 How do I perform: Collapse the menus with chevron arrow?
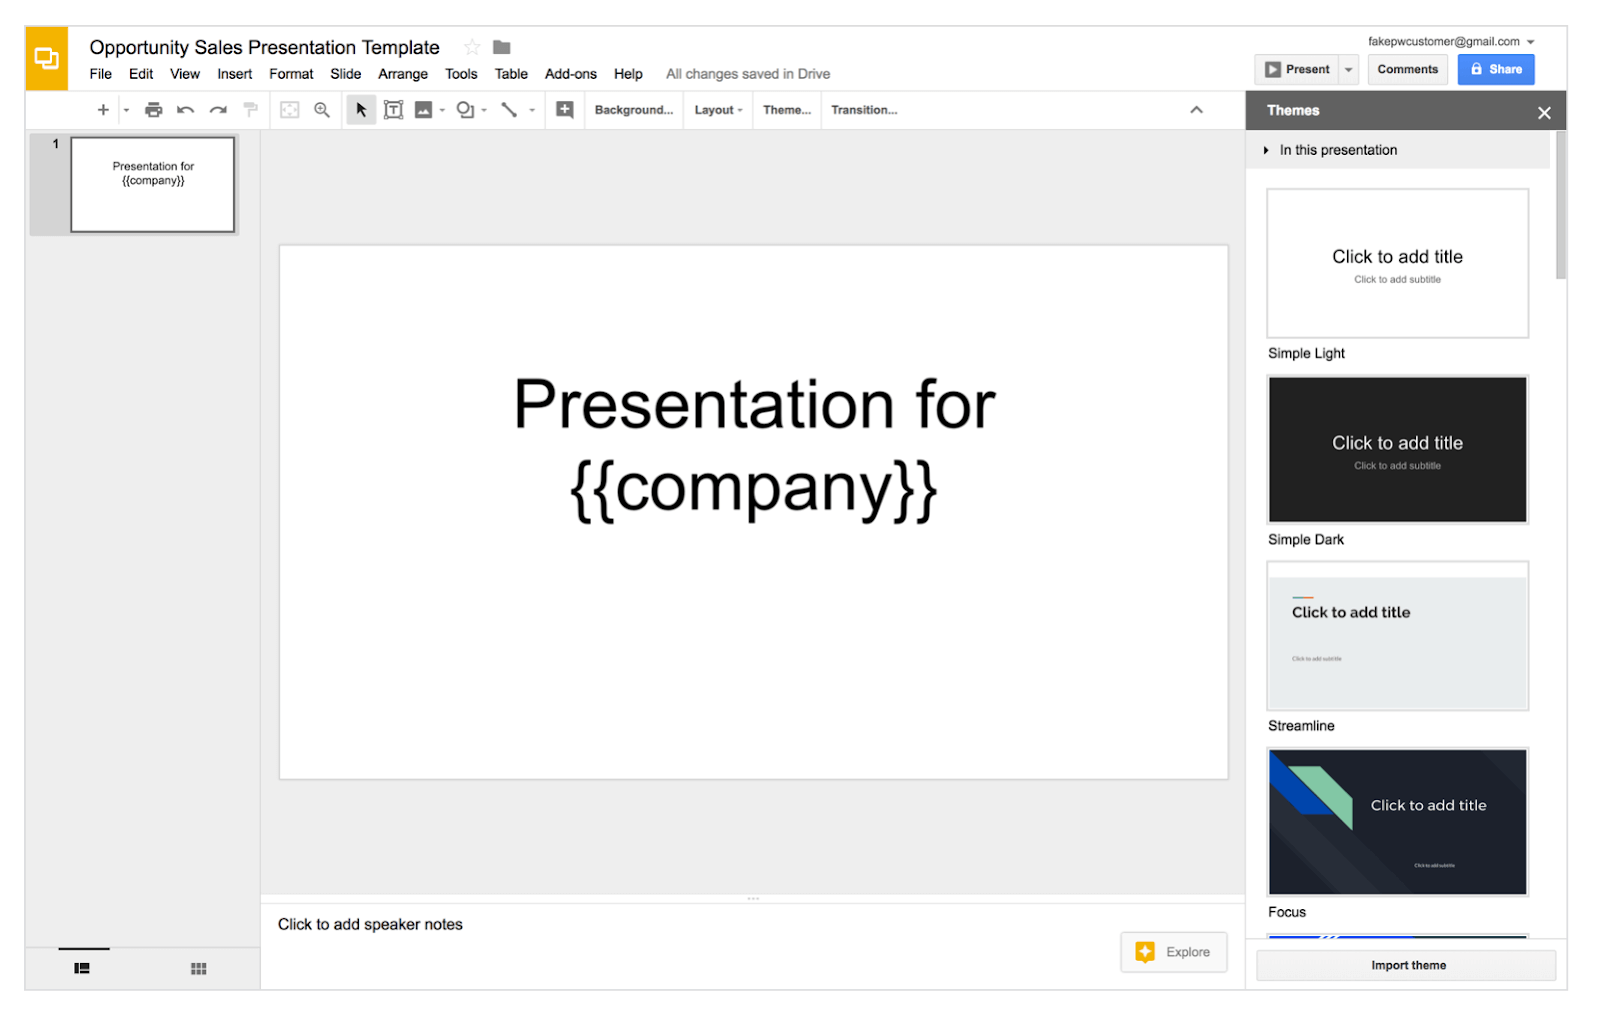click(1196, 110)
